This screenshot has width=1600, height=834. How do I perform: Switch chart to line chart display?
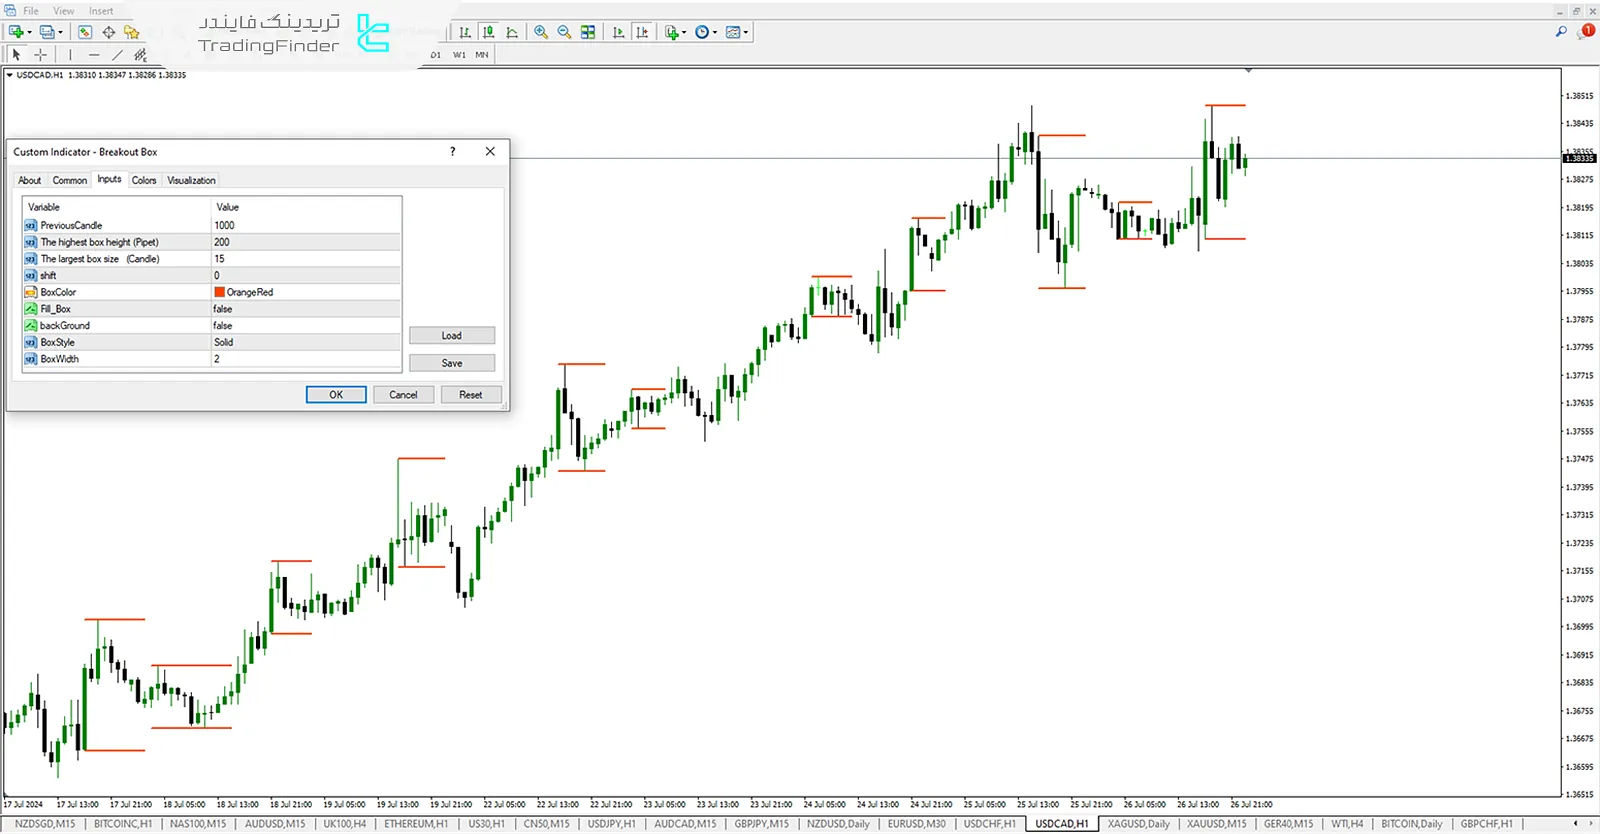coord(512,32)
